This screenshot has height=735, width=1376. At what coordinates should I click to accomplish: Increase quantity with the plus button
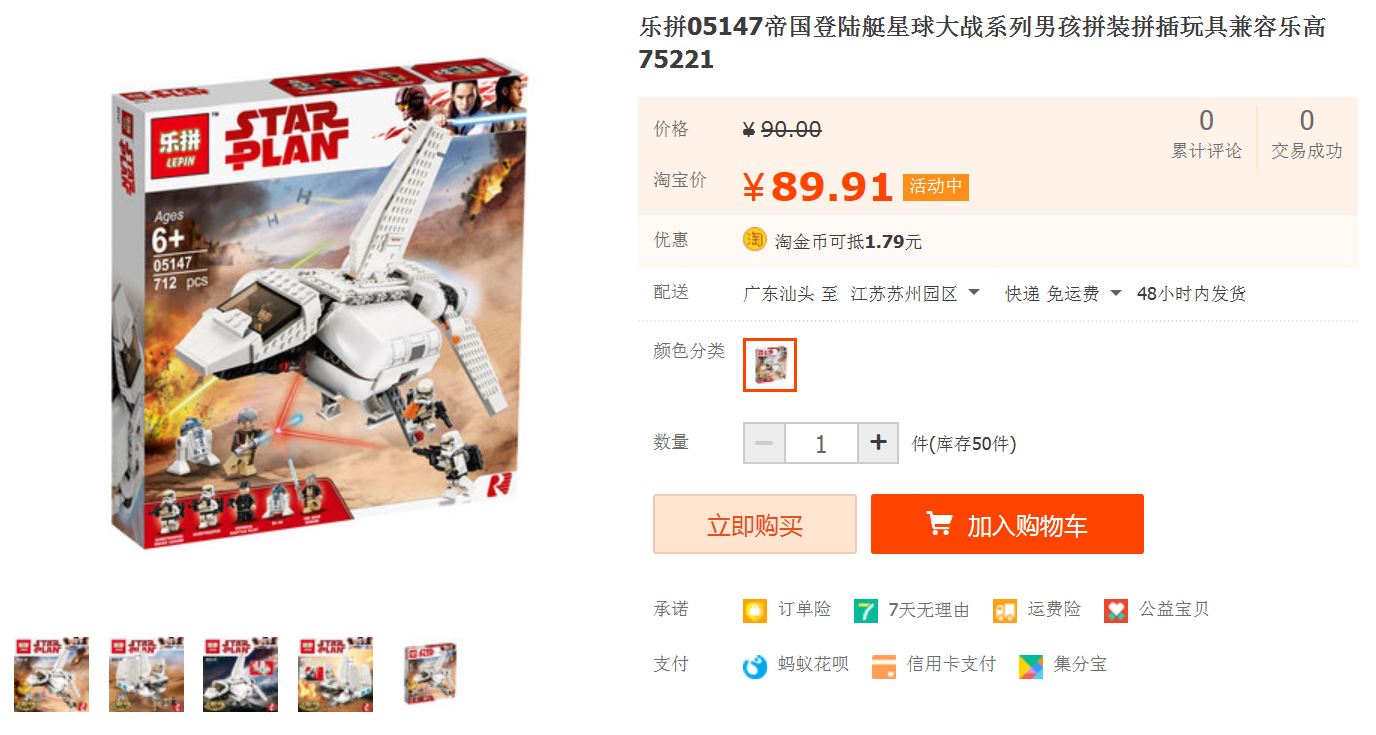[878, 443]
